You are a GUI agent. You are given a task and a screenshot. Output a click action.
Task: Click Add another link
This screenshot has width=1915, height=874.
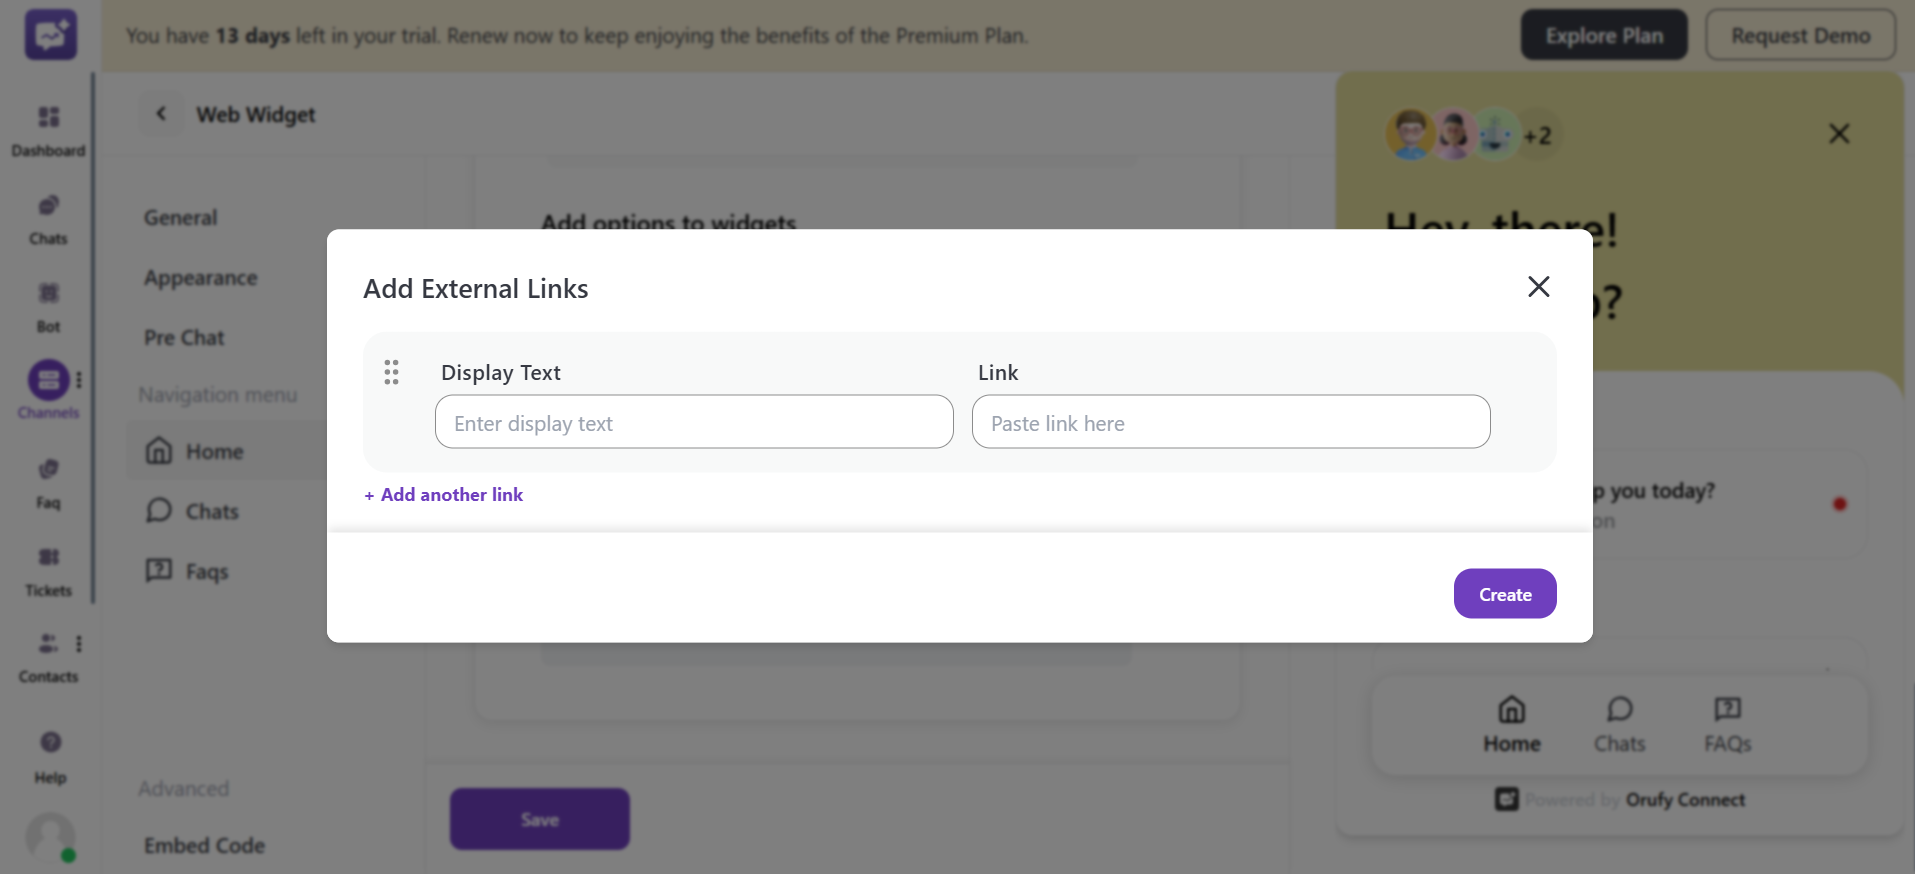(x=443, y=493)
